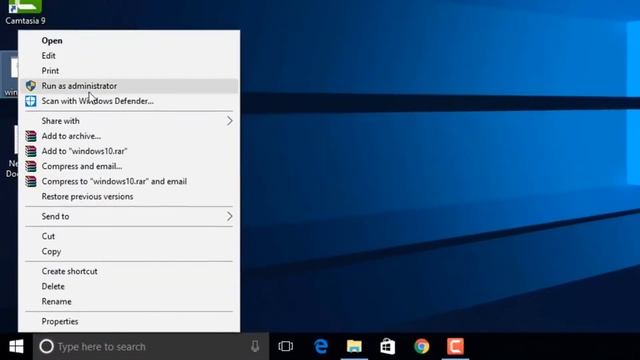The image size is (640, 360).
Task: Click WinRAR icon beside Compress to "windows10.rar" and email
Action: (x=31, y=181)
